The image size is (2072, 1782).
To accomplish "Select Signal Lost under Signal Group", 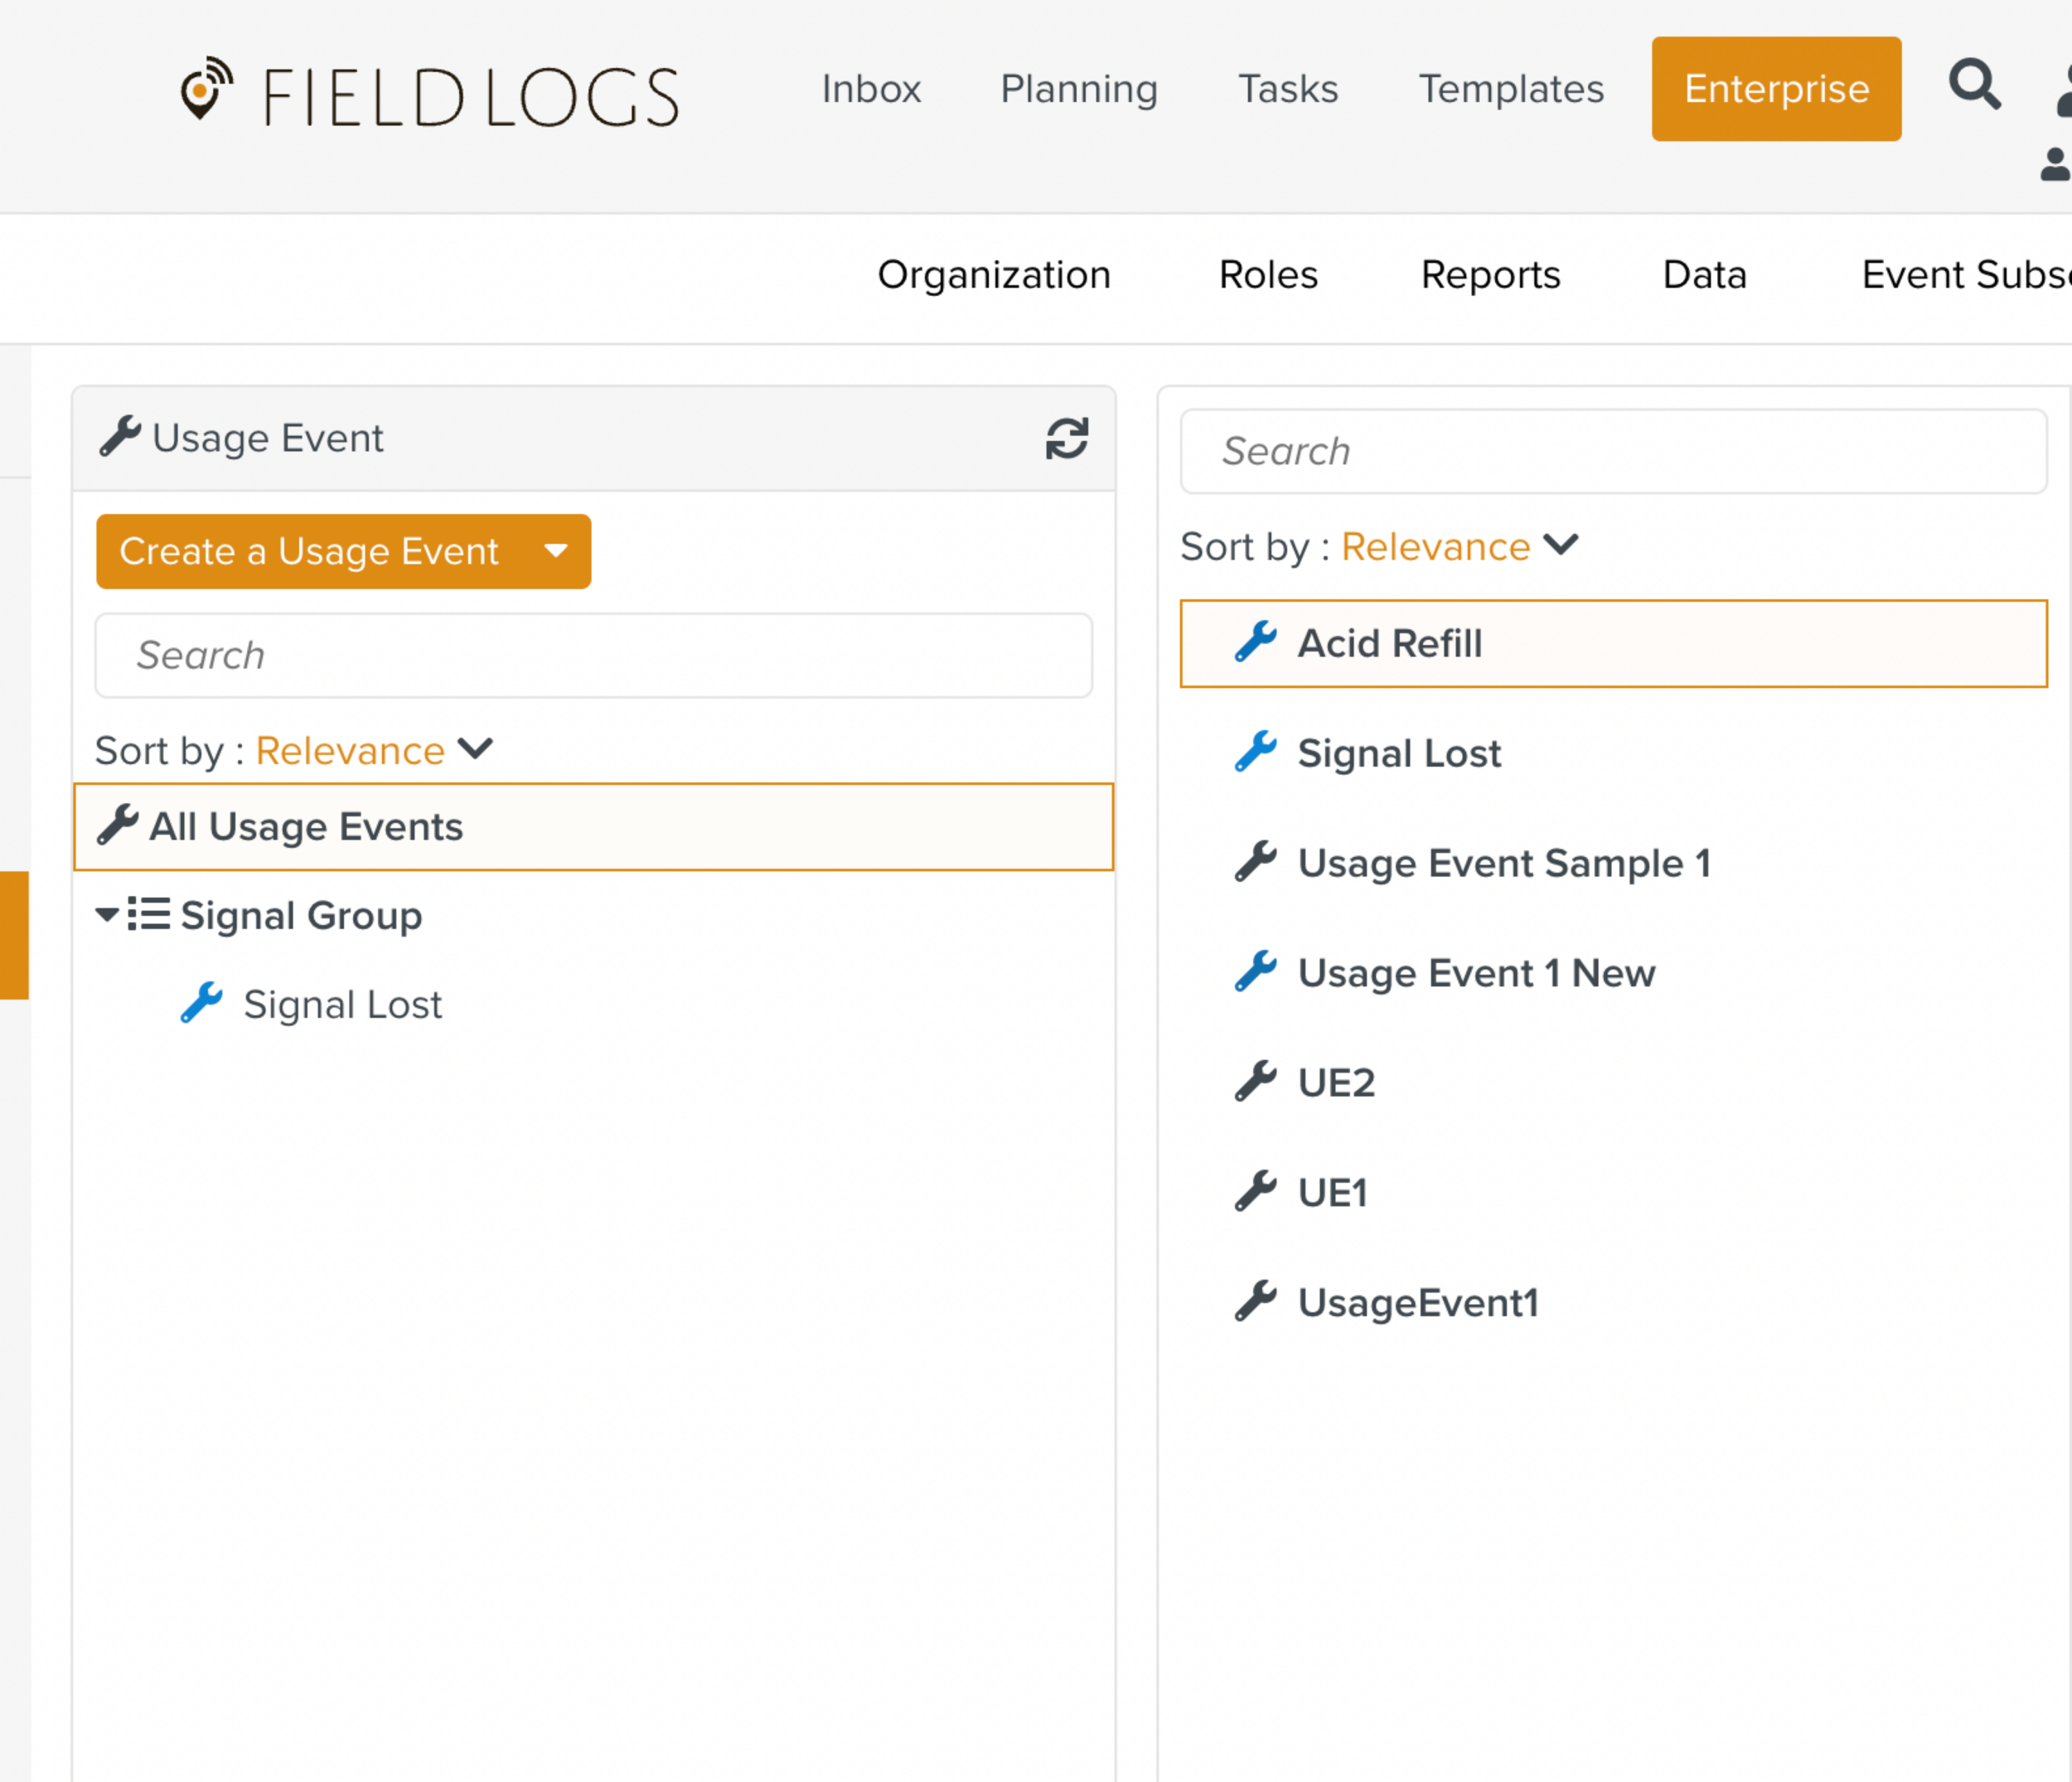I will 342,1004.
